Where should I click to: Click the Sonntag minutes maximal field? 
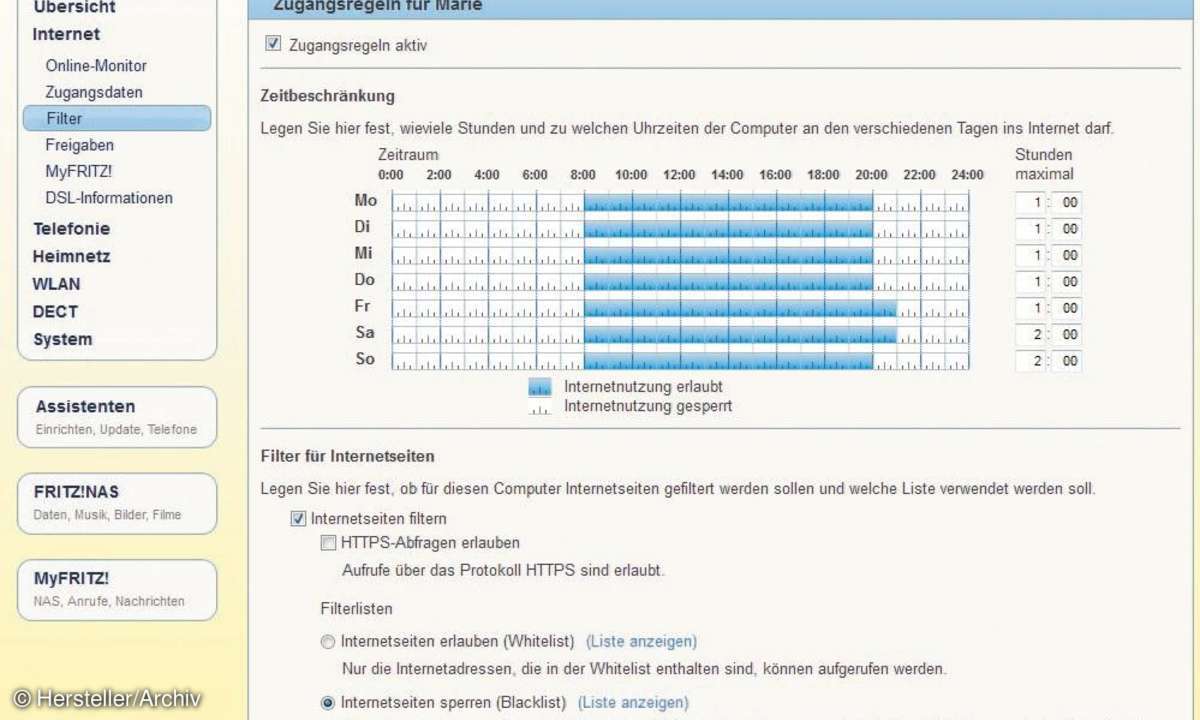click(1066, 361)
